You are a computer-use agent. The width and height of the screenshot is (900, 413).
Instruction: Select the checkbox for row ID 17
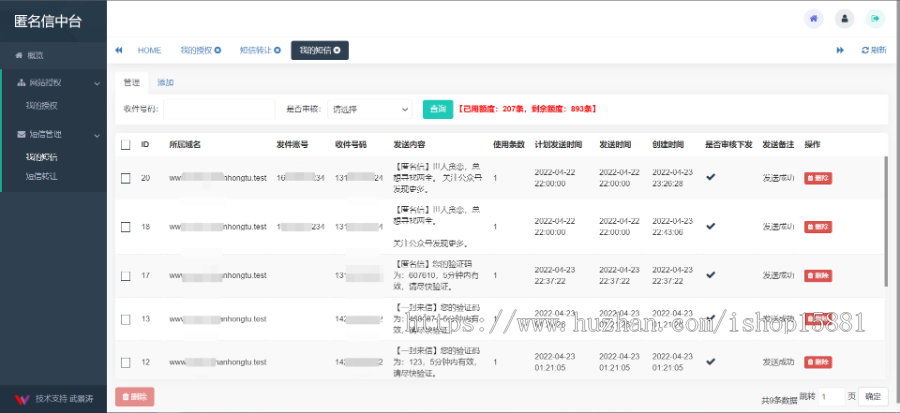click(x=125, y=275)
